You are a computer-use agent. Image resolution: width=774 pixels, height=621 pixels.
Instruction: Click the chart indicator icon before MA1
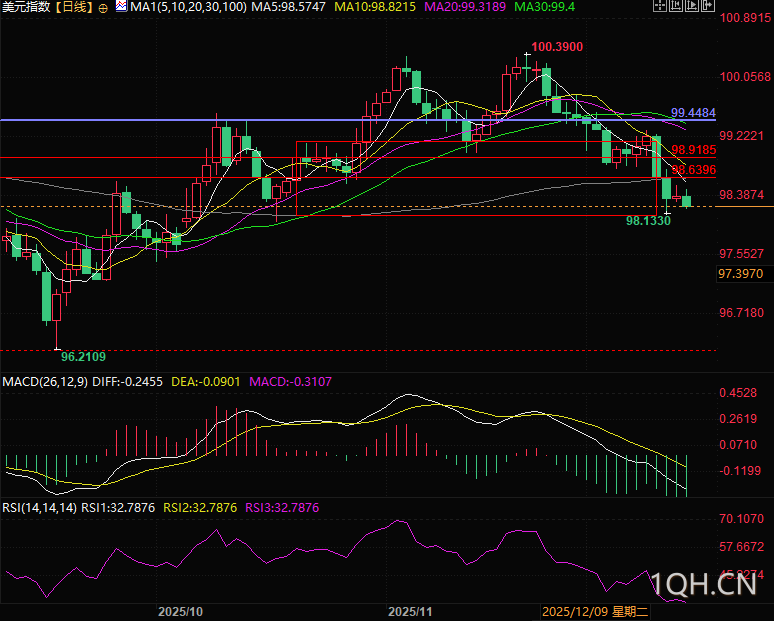coord(122,7)
